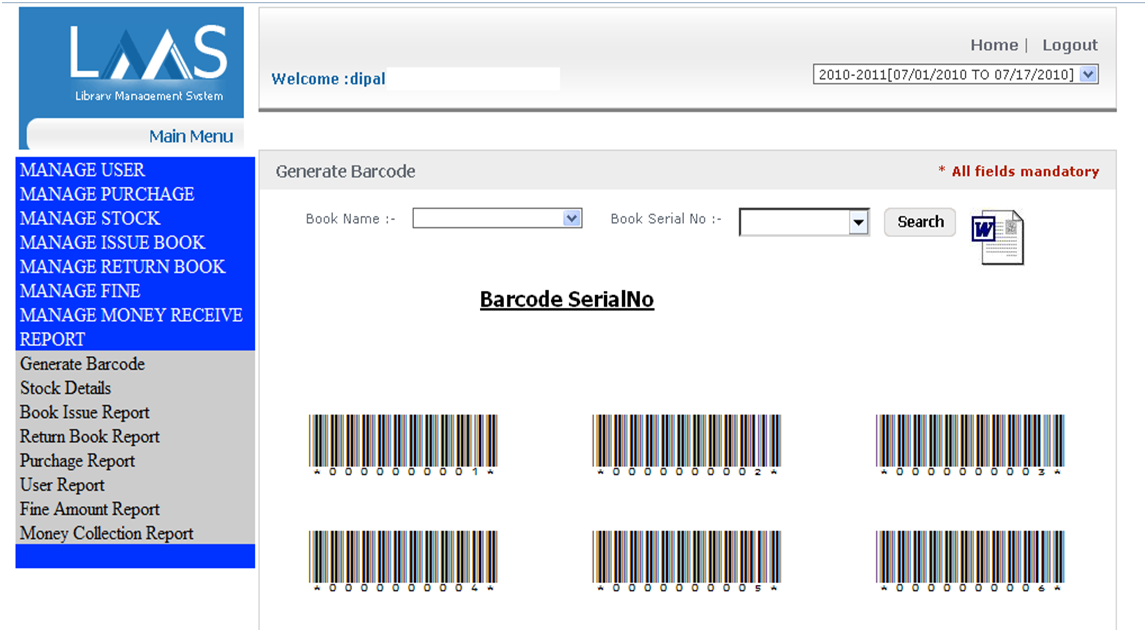Open the MANAGE ISSUE BOOK menu
Screen dimensions: 1147x632
[112, 242]
